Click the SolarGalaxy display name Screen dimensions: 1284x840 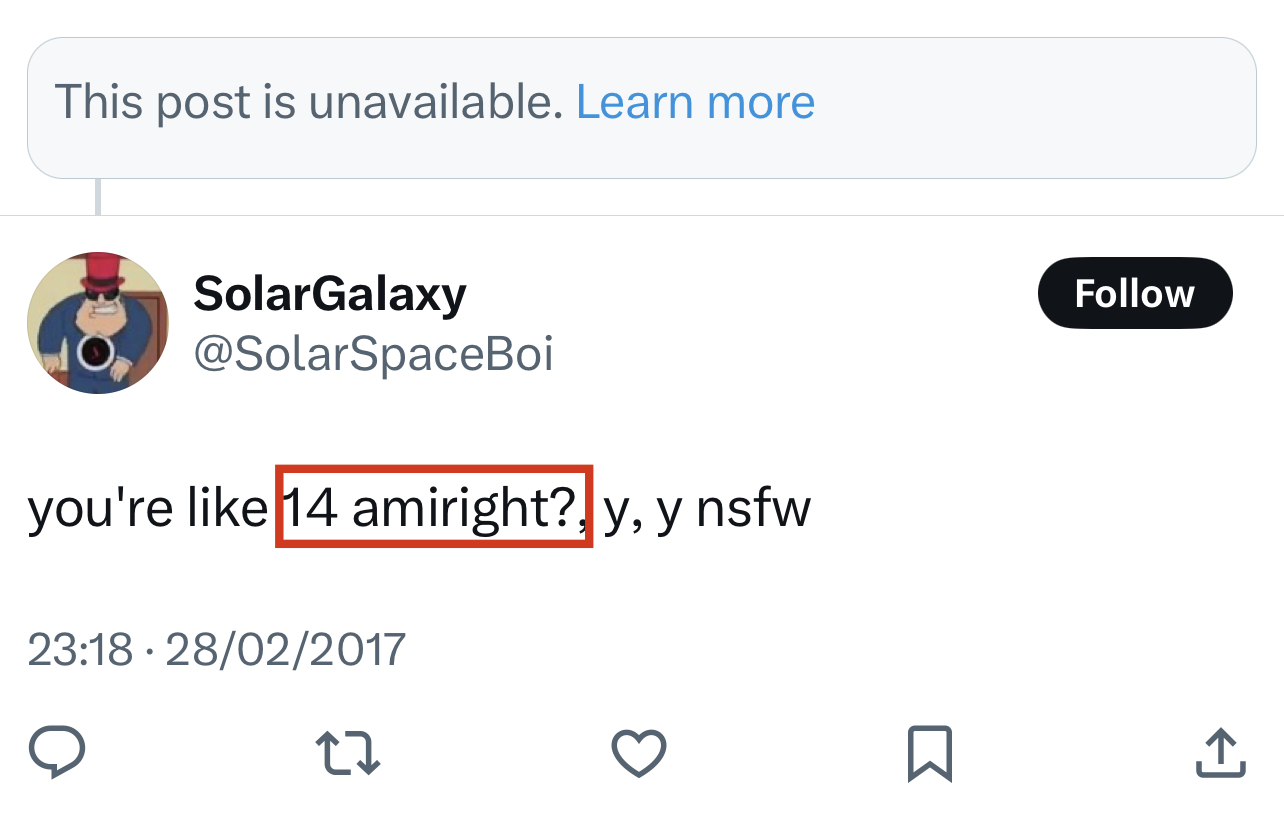[330, 293]
